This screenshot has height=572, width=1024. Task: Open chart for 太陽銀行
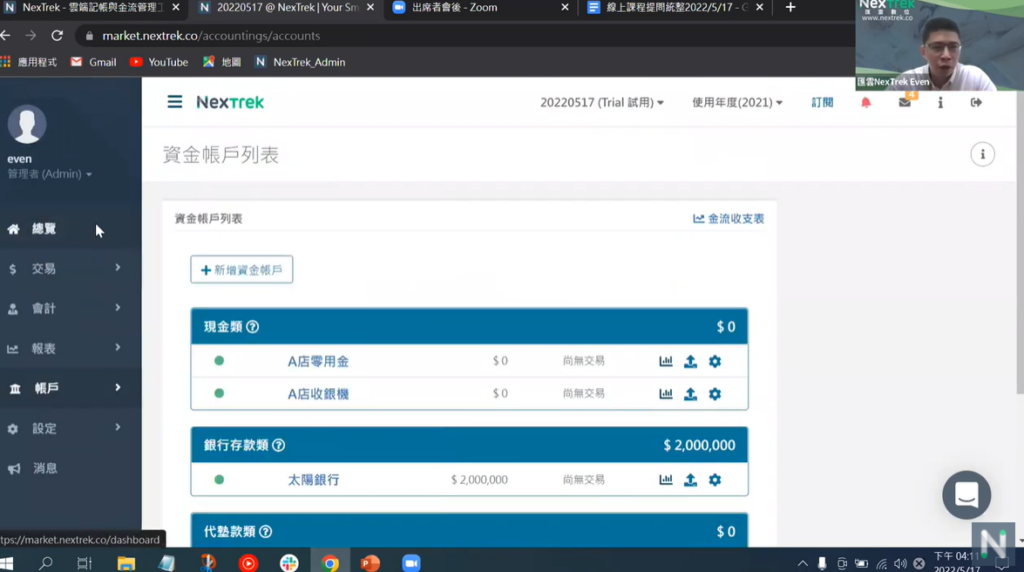[x=665, y=480]
